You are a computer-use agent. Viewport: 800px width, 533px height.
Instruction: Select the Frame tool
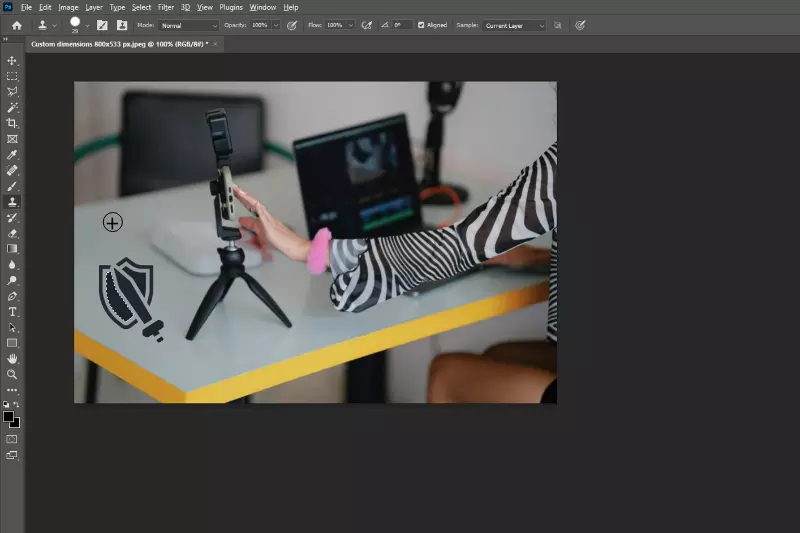pyautogui.click(x=12, y=139)
